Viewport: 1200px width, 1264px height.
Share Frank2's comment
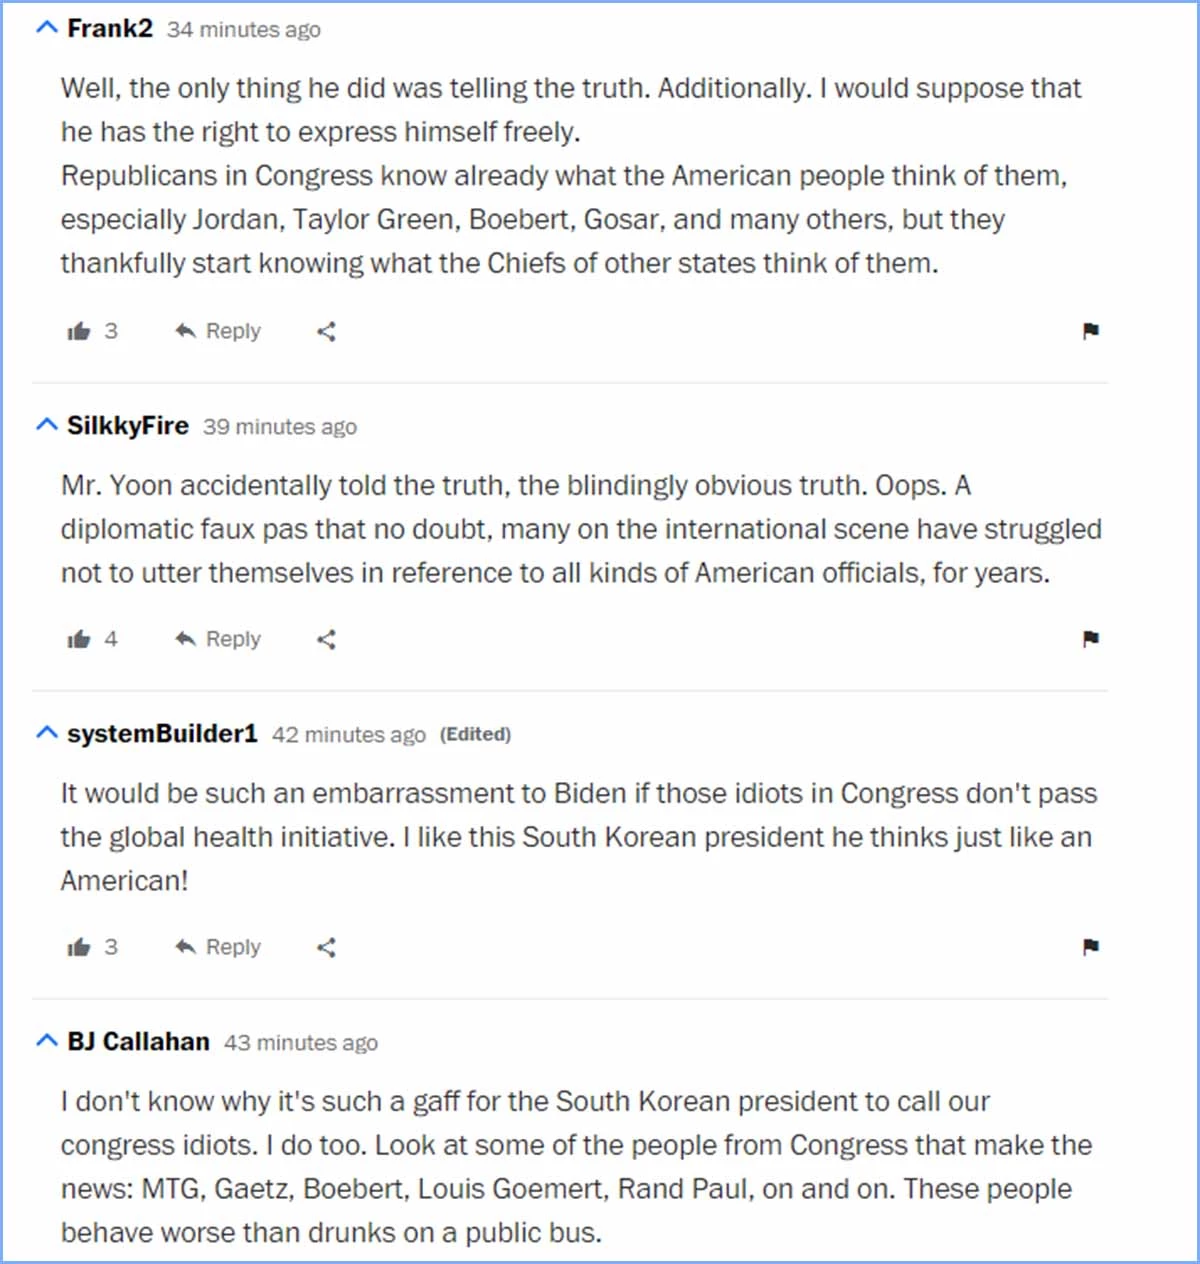(325, 331)
